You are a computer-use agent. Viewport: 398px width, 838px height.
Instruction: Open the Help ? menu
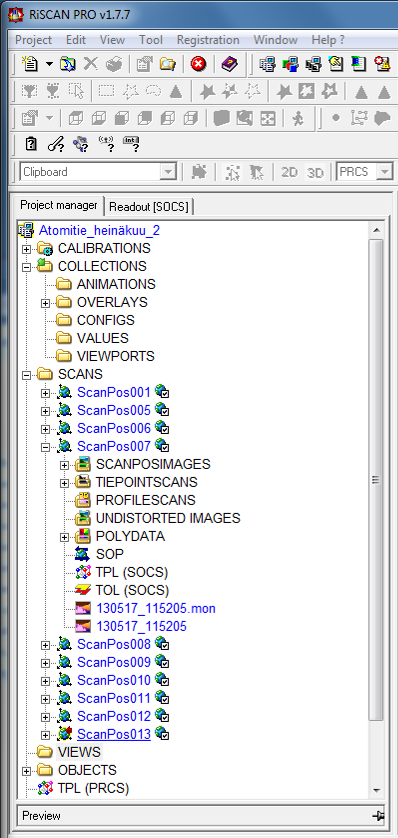tap(328, 40)
